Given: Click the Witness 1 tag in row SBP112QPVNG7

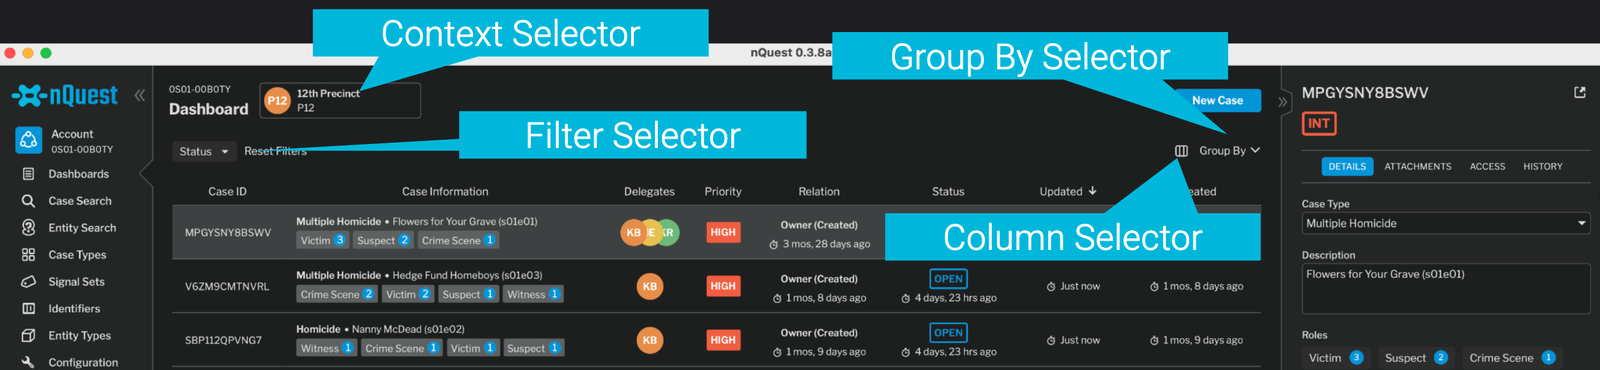Looking at the screenshot, I should (327, 348).
